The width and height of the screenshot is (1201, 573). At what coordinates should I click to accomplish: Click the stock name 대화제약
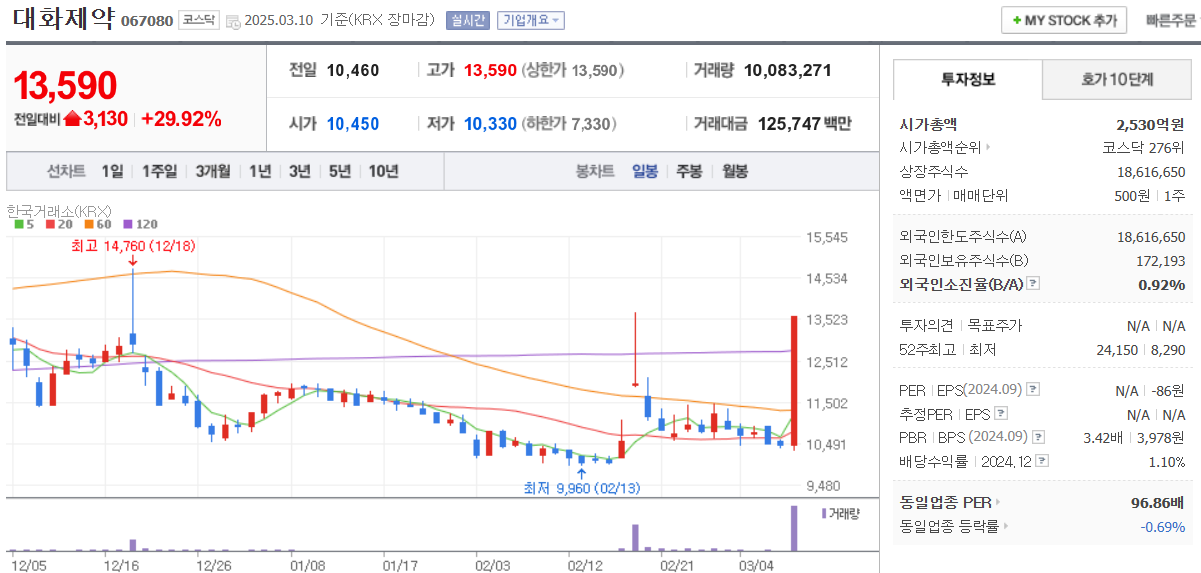point(64,20)
